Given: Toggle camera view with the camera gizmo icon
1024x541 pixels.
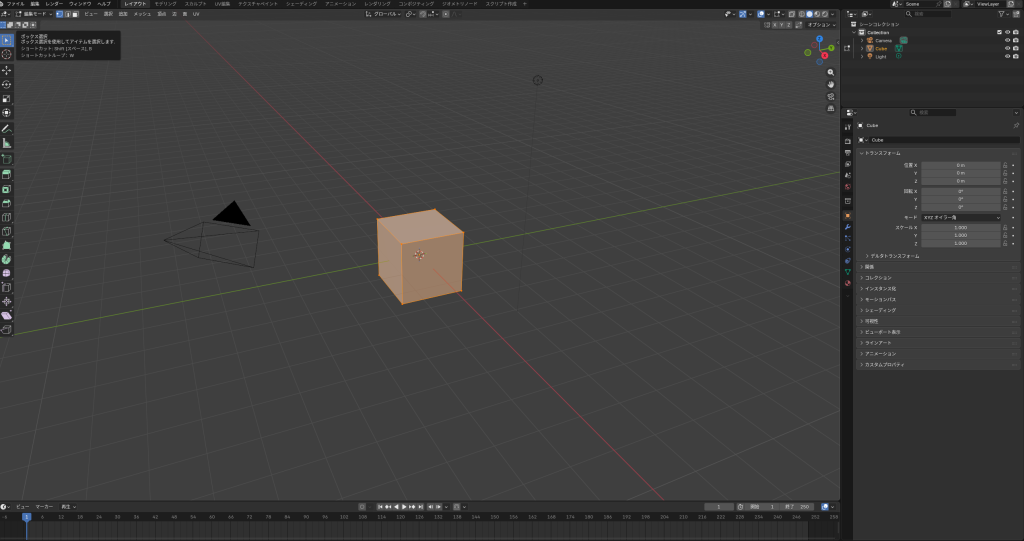Looking at the screenshot, I should [832, 97].
